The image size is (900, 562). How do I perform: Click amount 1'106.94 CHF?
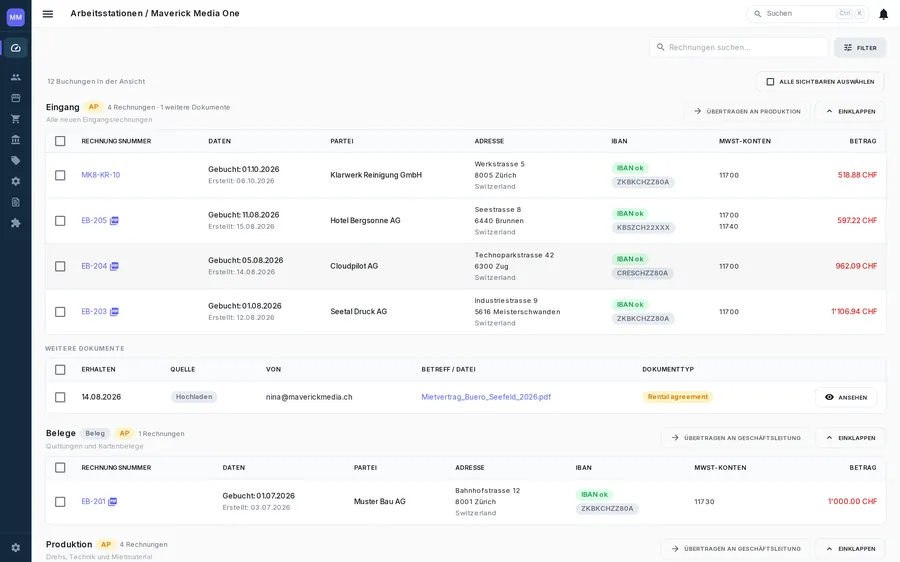coord(854,312)
